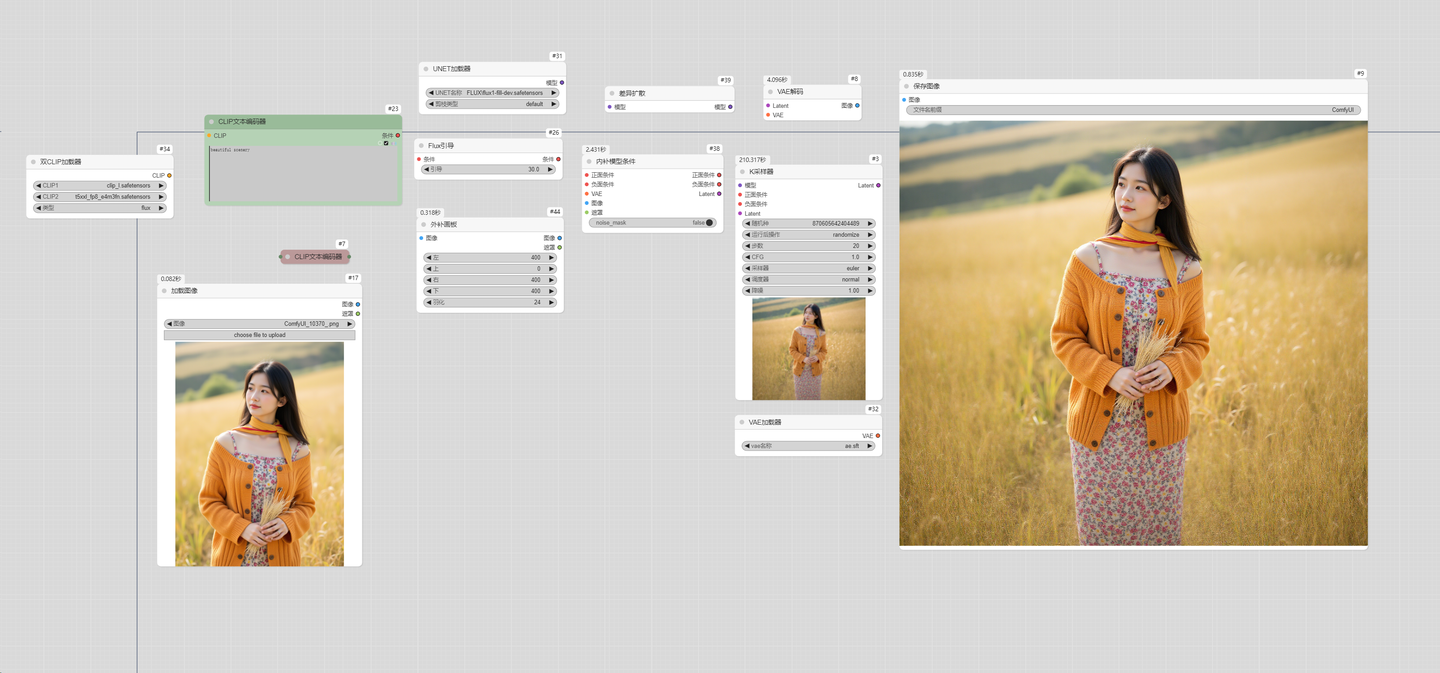Open the vae名称 ae.sft dropdown
Viewport: 1440px width, 673px height.
tap(809, 446)
